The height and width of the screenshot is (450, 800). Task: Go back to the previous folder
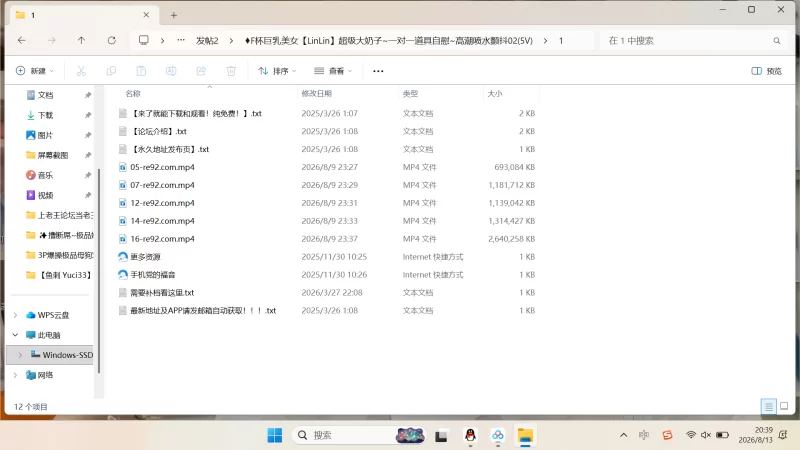pyautogui.click(x=21, y=40)
